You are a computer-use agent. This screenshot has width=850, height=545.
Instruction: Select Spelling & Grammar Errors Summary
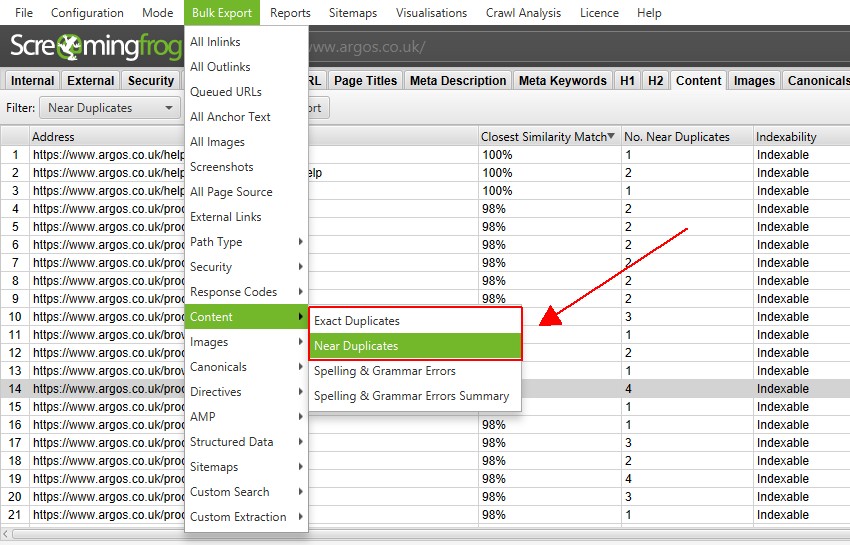pyautogui.click(x=415, y=396)
